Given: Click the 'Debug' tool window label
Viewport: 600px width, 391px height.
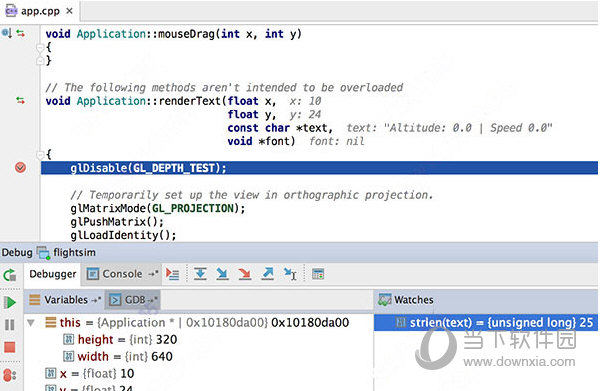Looking at the screenshot, I should pyautogui.click(x=17, y=253).
